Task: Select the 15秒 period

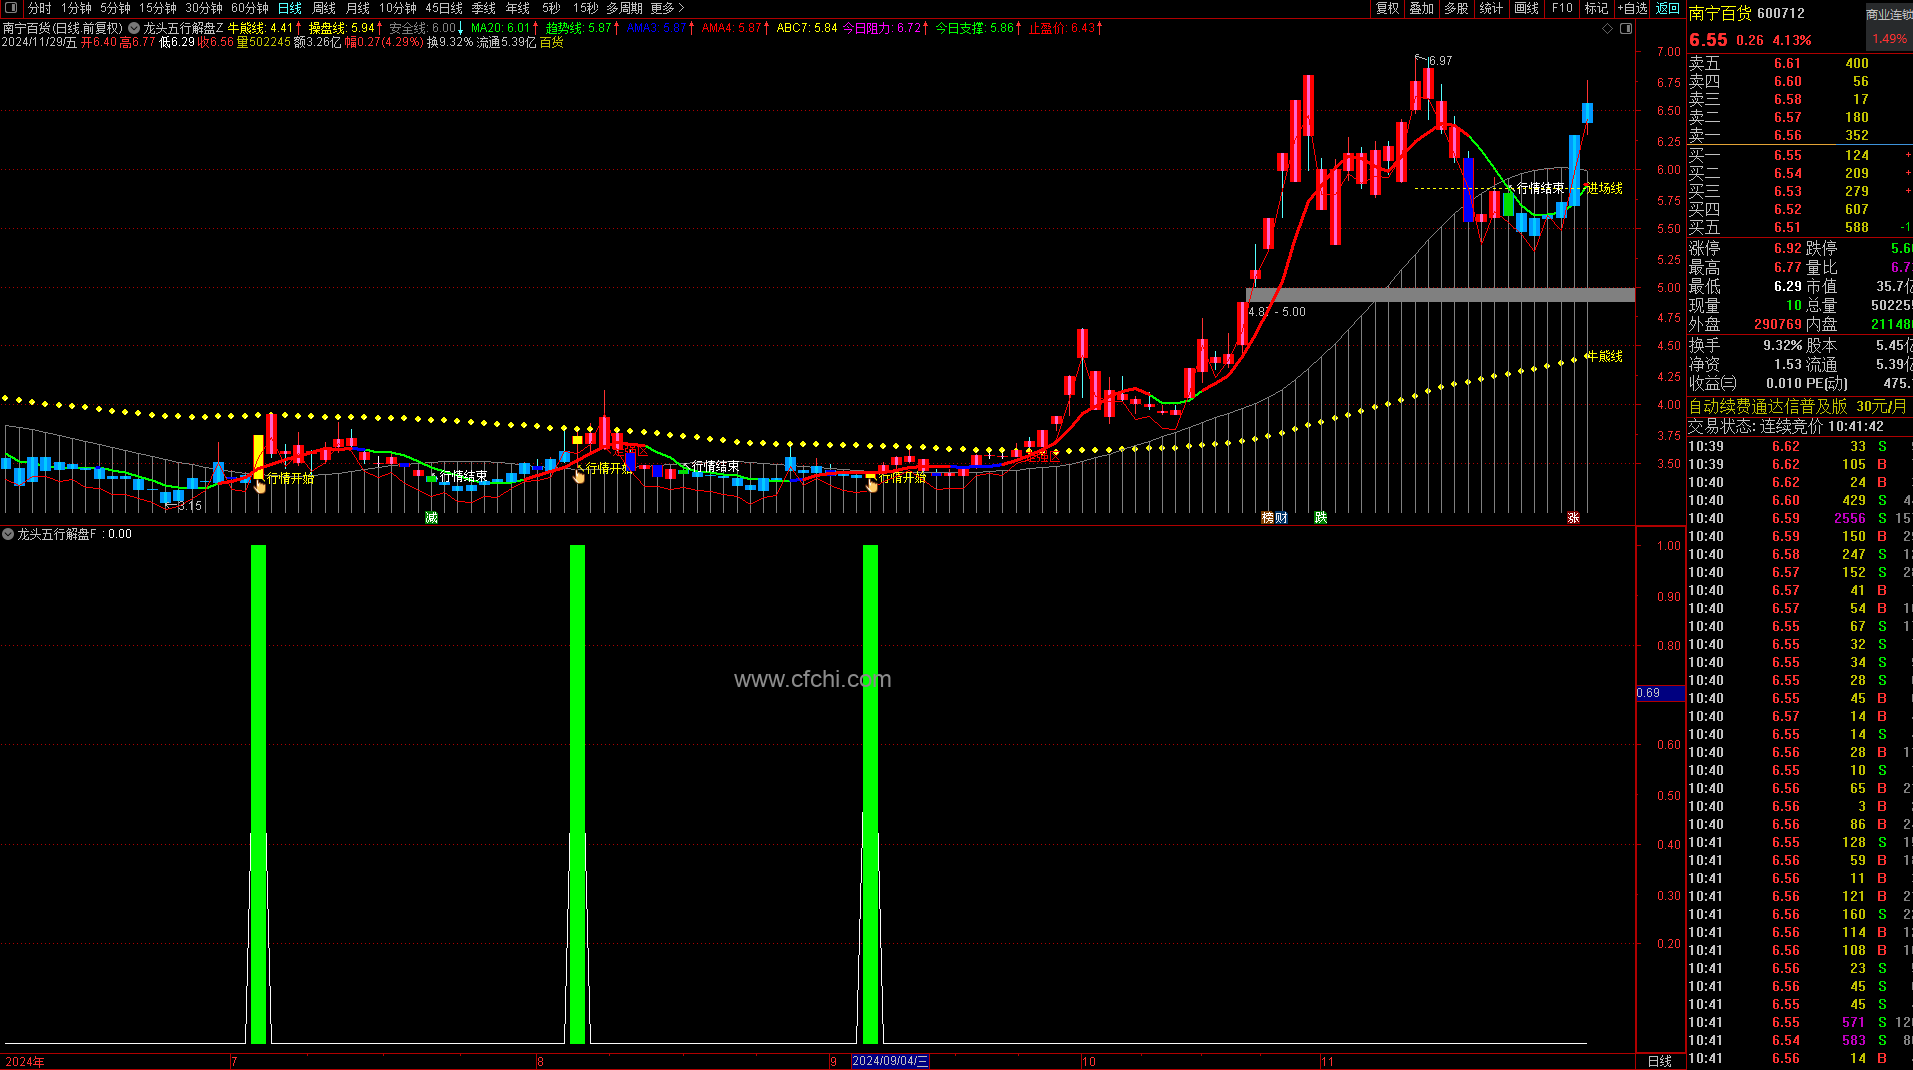Action: click(x=585, y=8)
